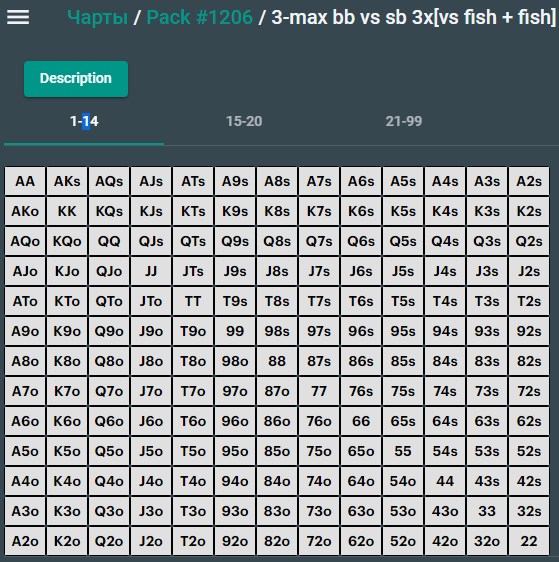Pick the 32o hand cell
The width and height of the screenshot is (559, 562).
point(487,541)
